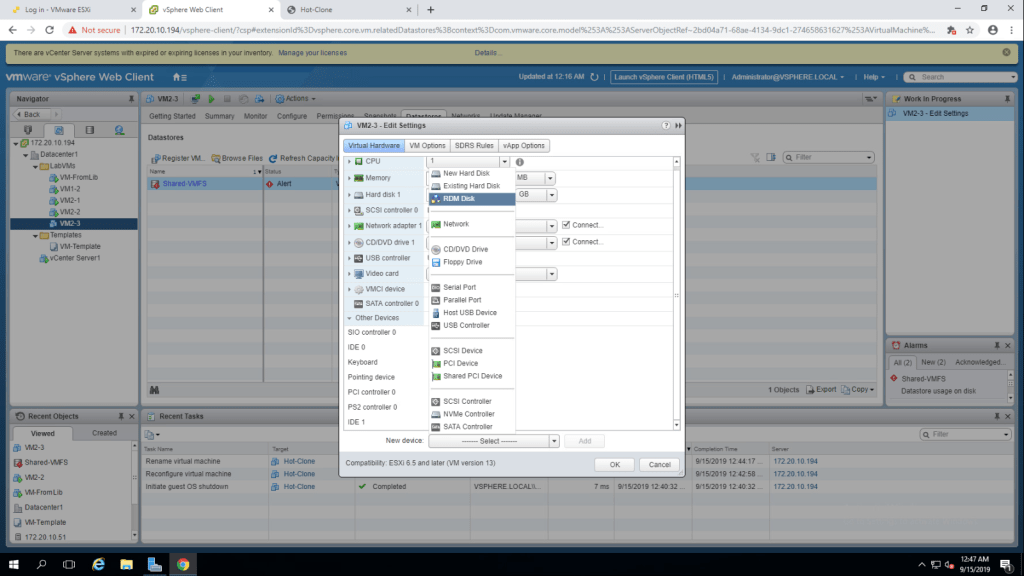1024x576 pixels.
Task: Click the vSphere home menu icon
Action: click(178, 77)
